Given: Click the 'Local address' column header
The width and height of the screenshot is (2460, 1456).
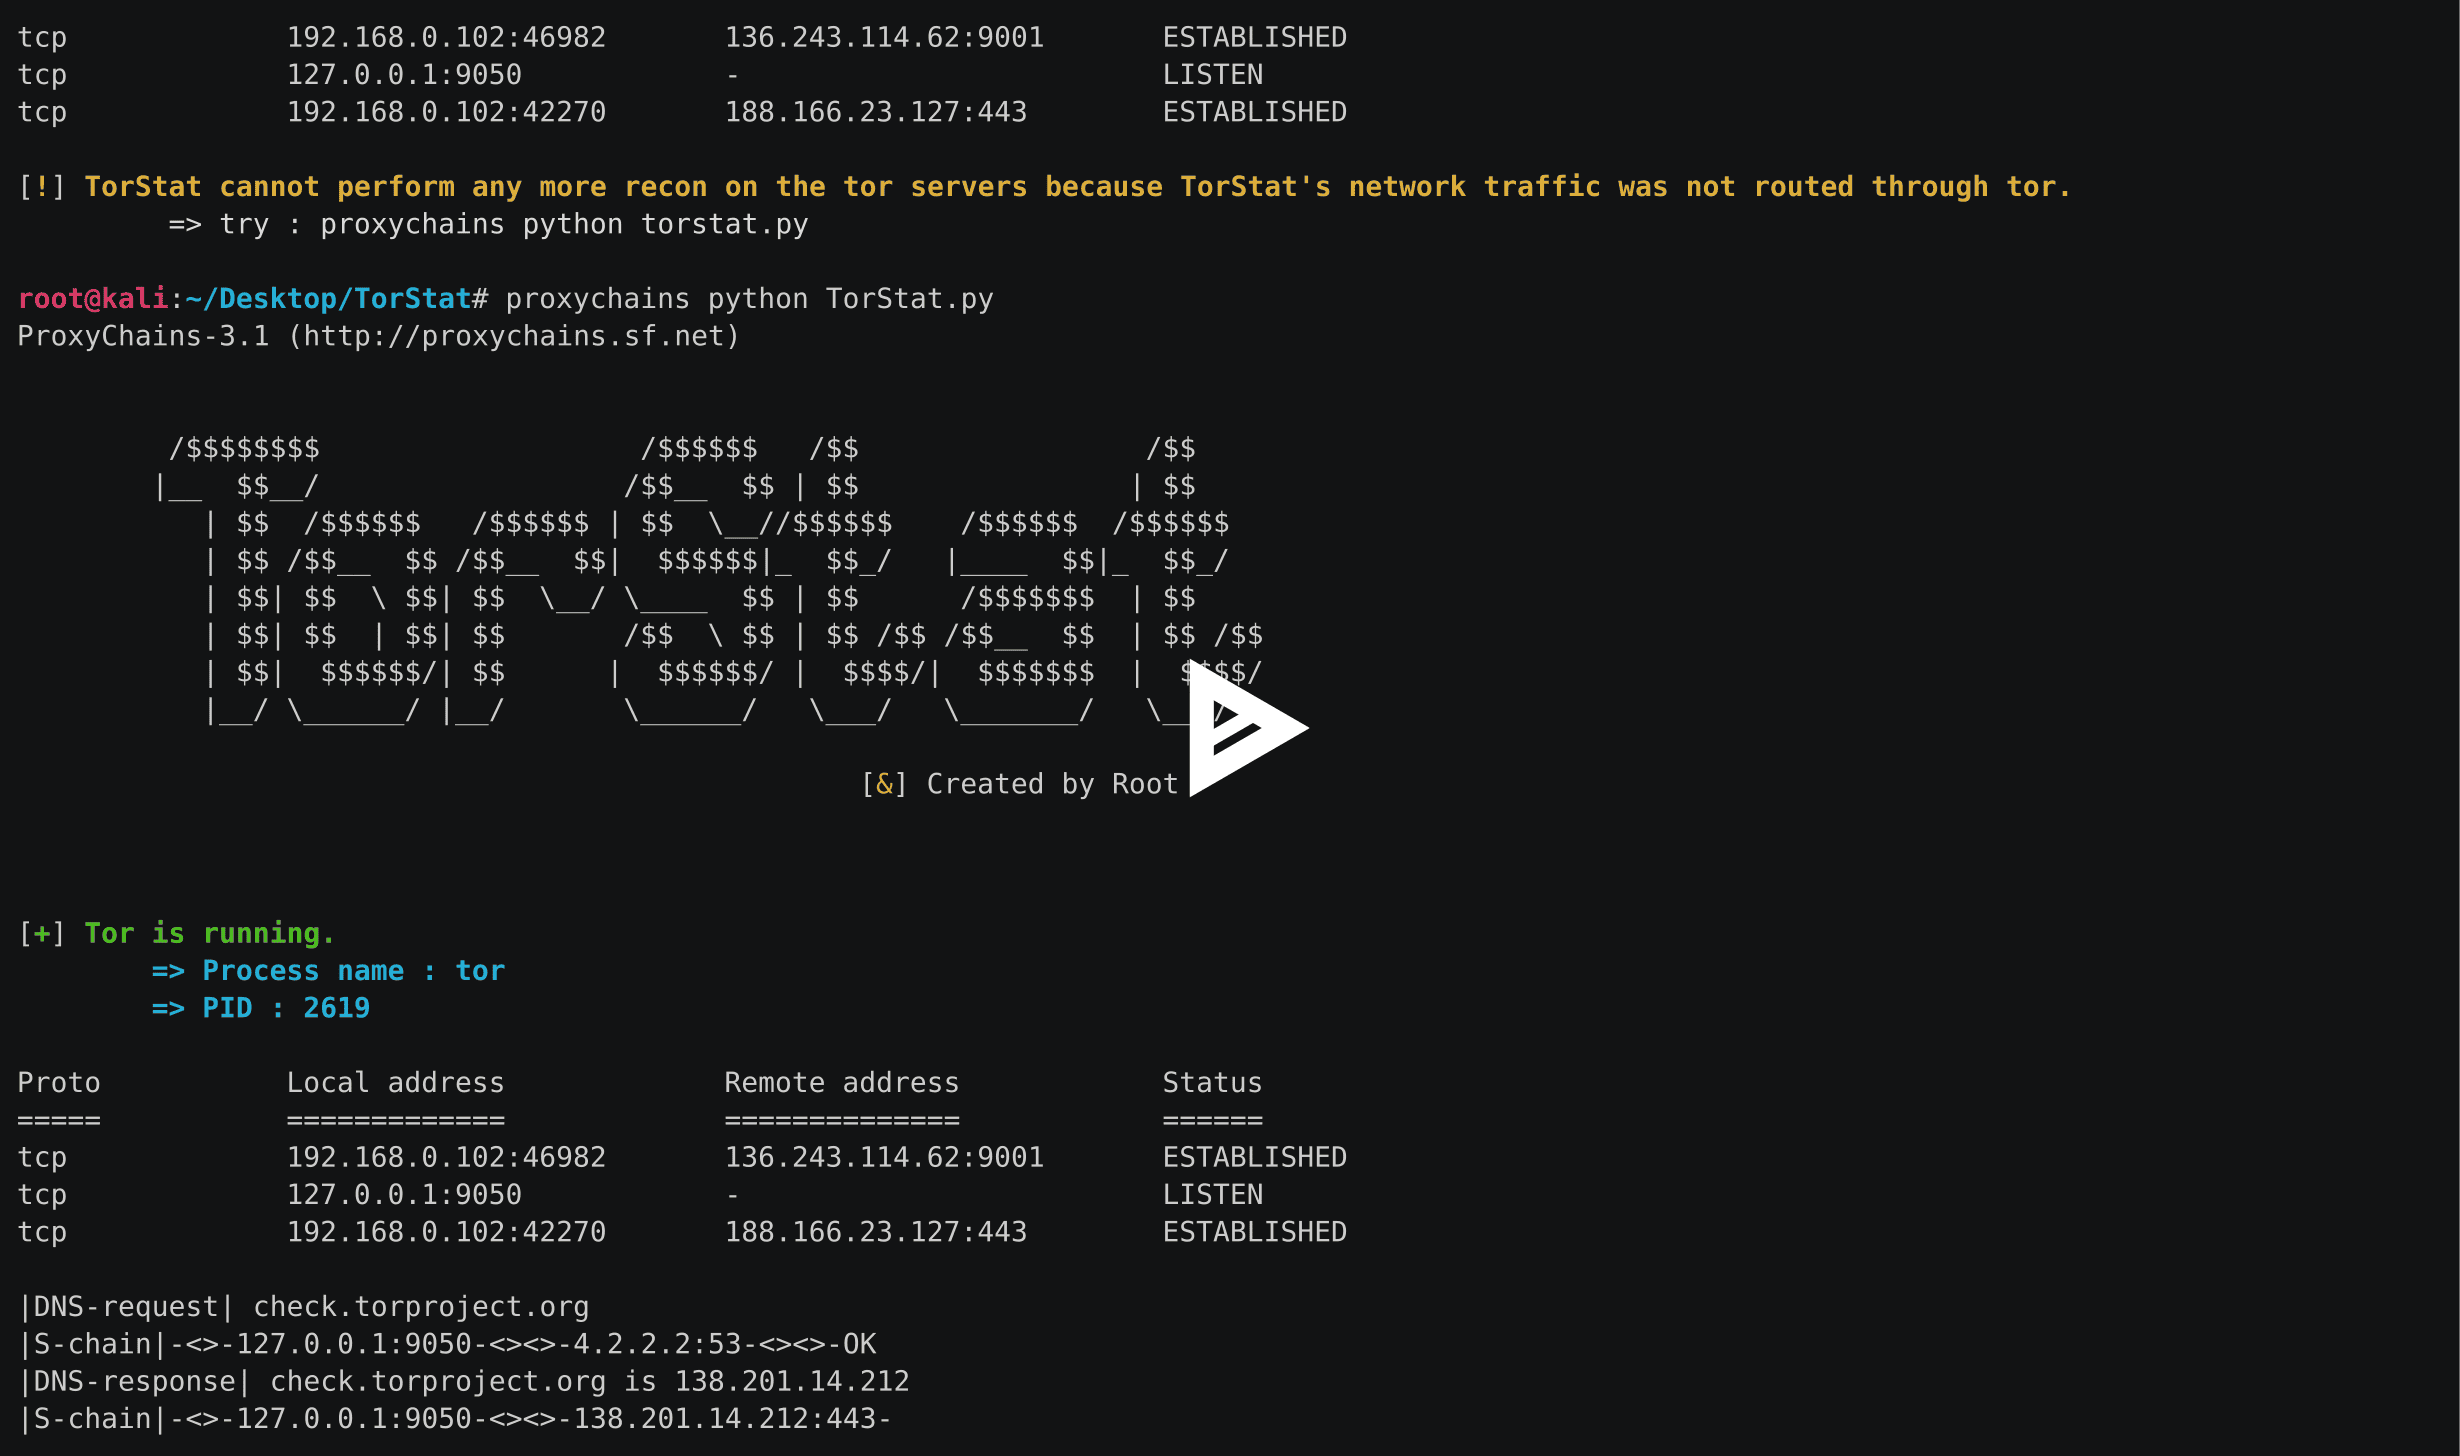Looking at the screenshot, I should [x=395, y=1082].
